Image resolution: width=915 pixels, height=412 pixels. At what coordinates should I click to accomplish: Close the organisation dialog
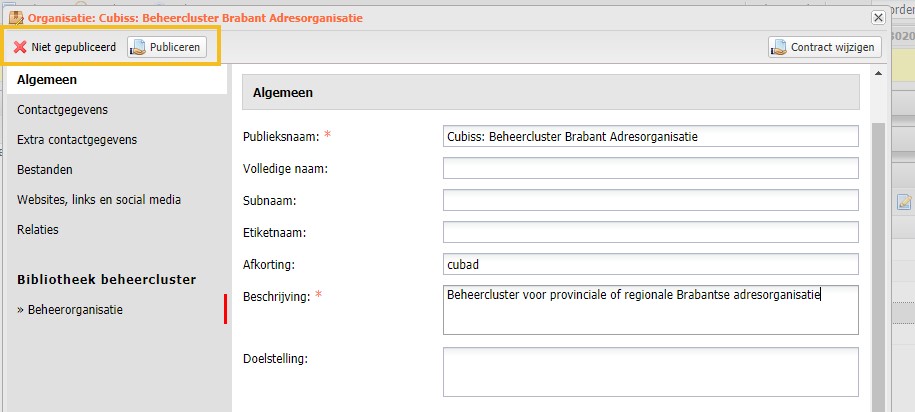[x=878, y=18]
